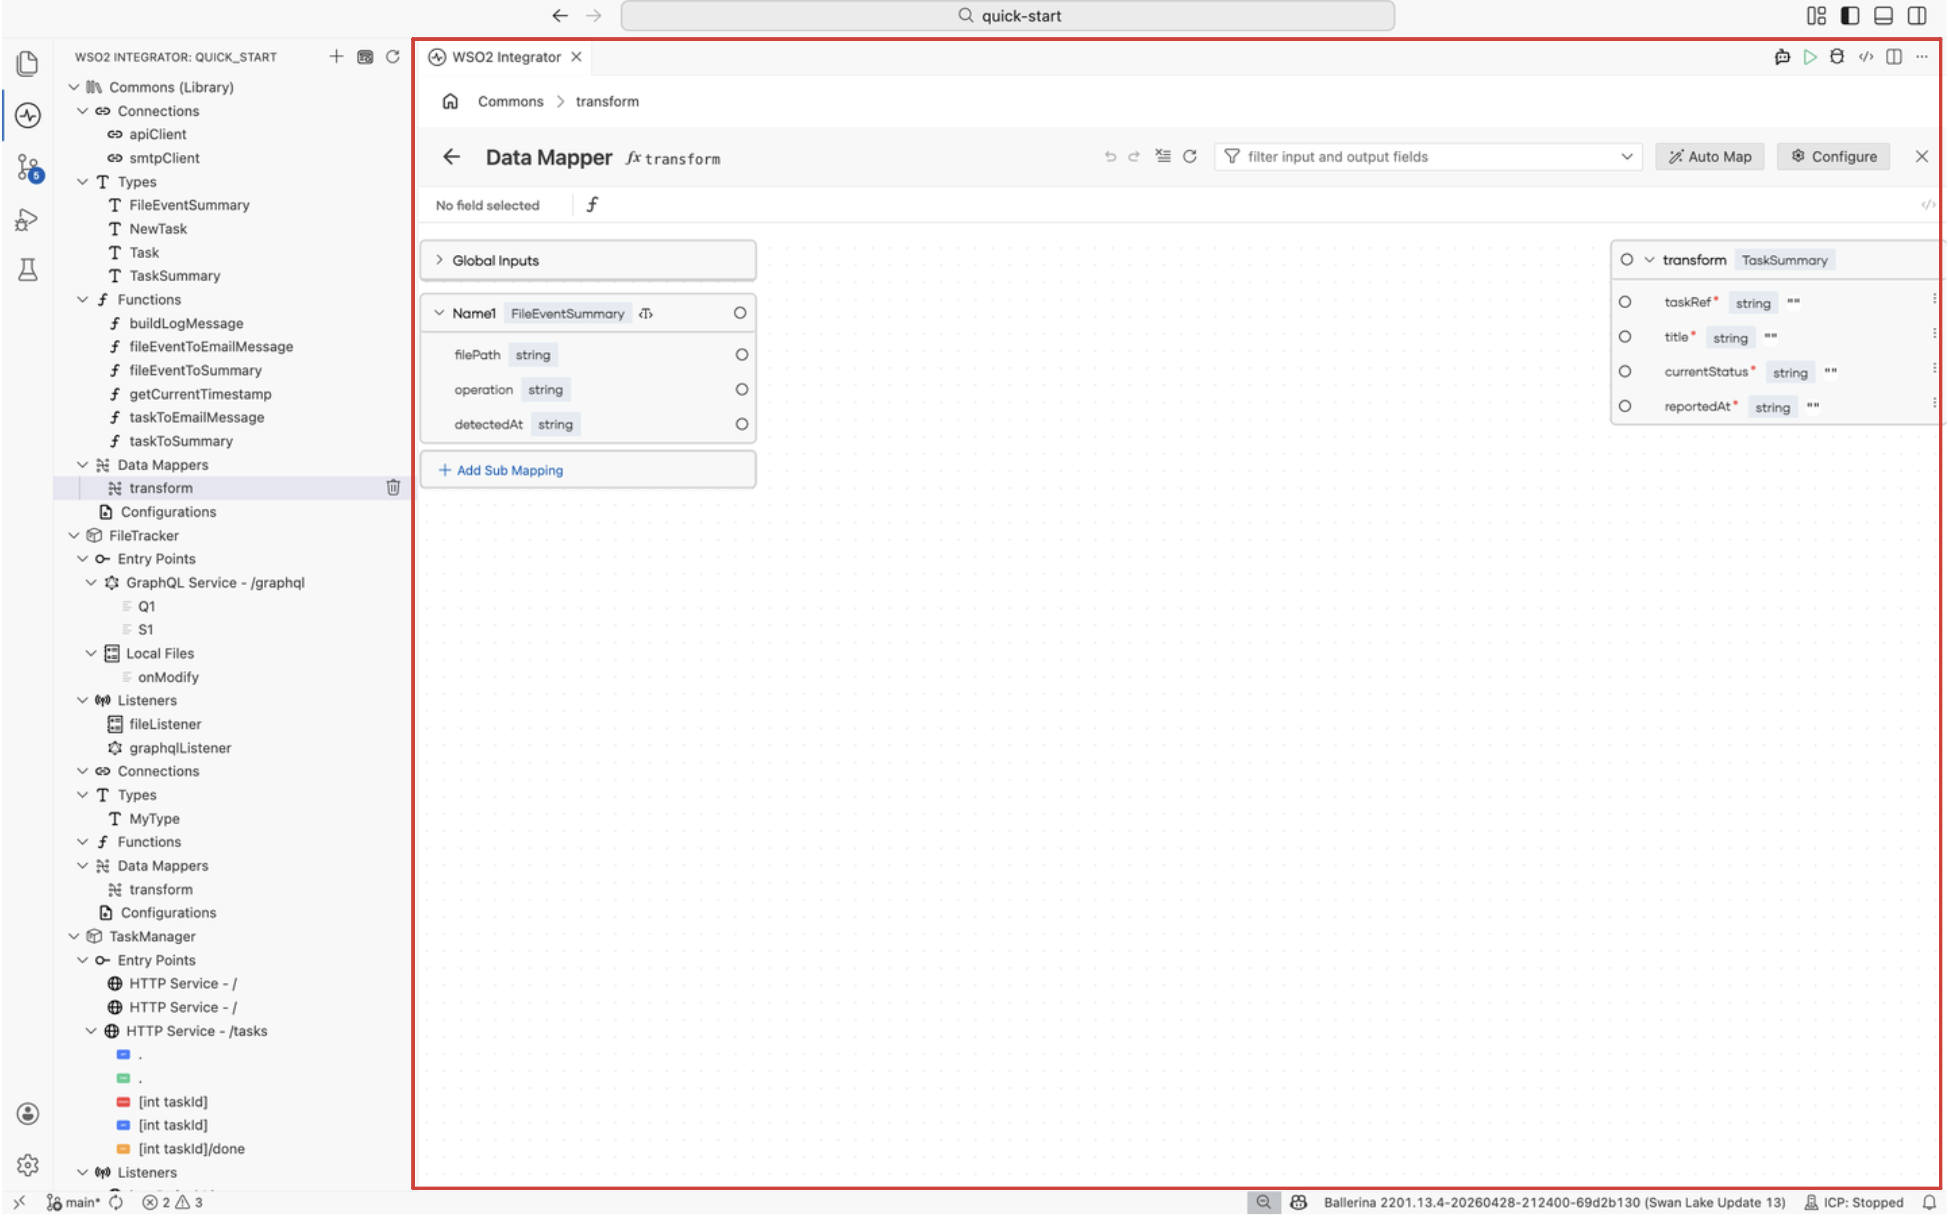Select the operation output port

tap(742, 390)
